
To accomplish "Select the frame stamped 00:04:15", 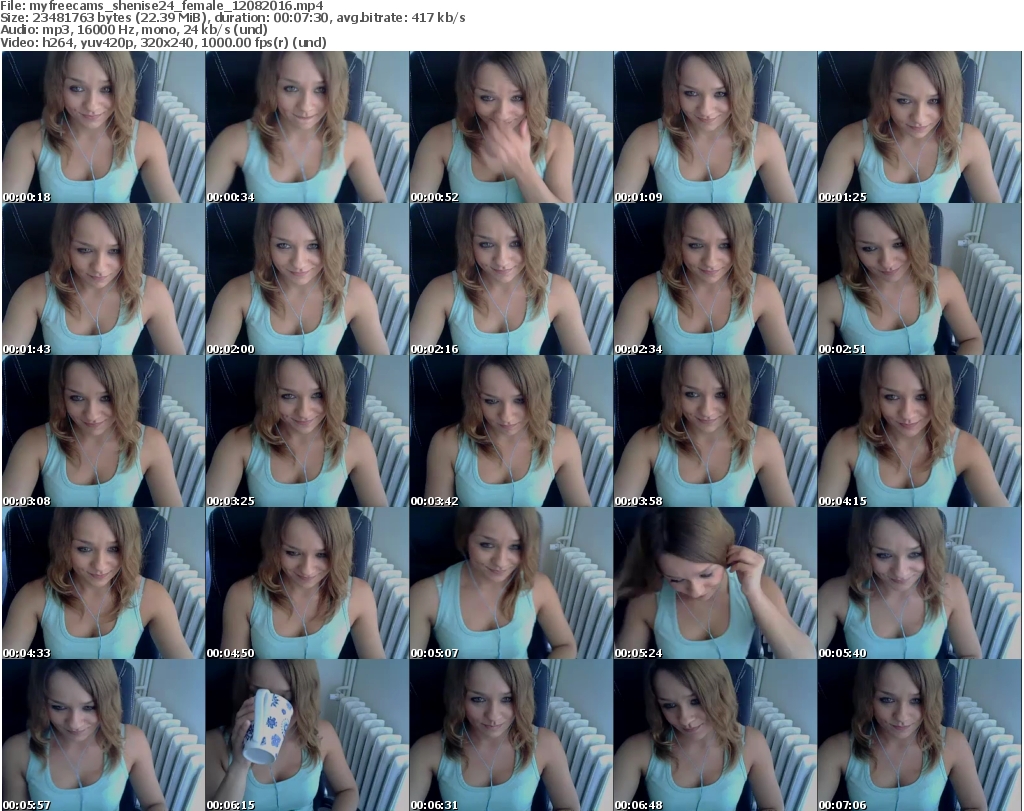I will pos(919,431).
